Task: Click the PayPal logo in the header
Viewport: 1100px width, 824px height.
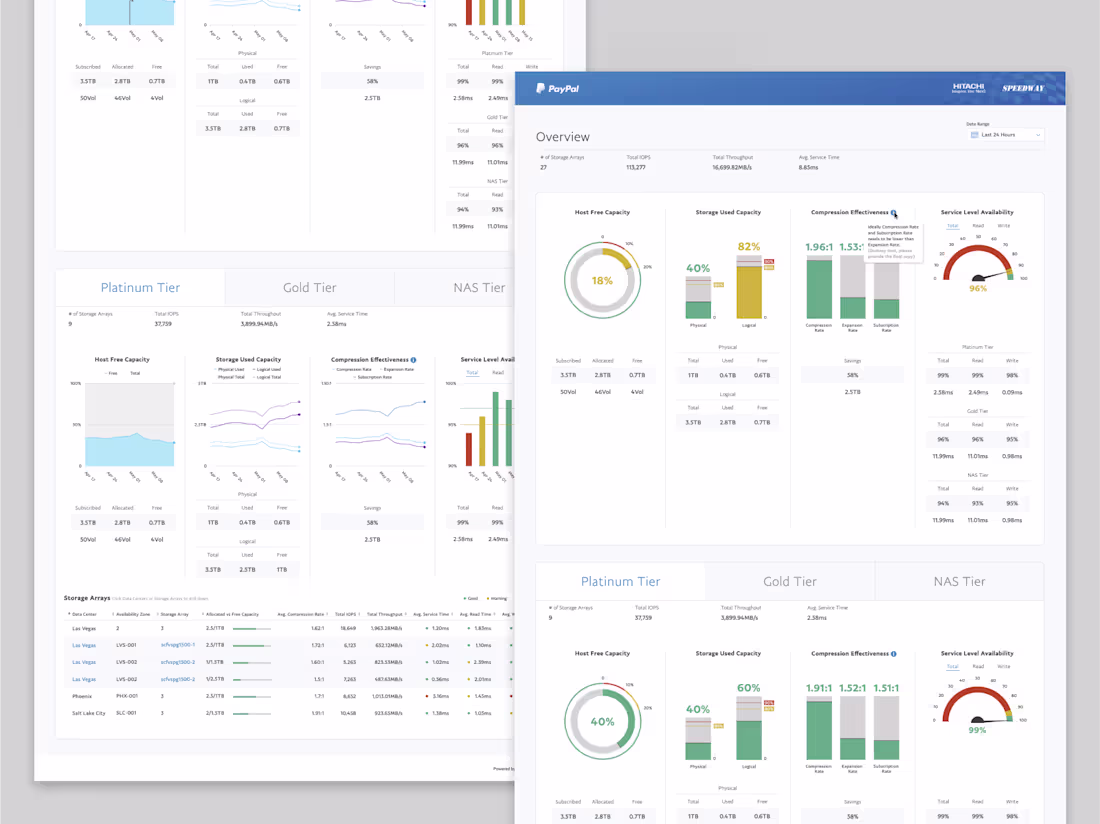Action: [x=556, y=88]
